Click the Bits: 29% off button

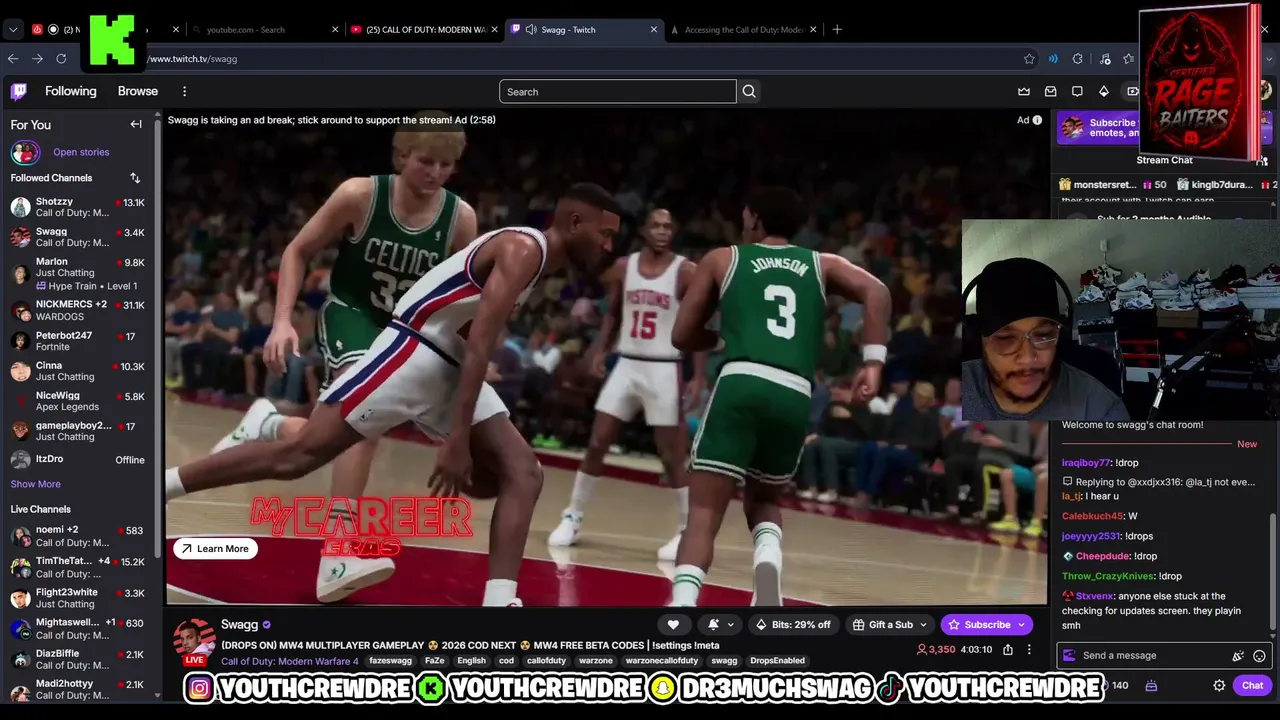tap(793, 625)
